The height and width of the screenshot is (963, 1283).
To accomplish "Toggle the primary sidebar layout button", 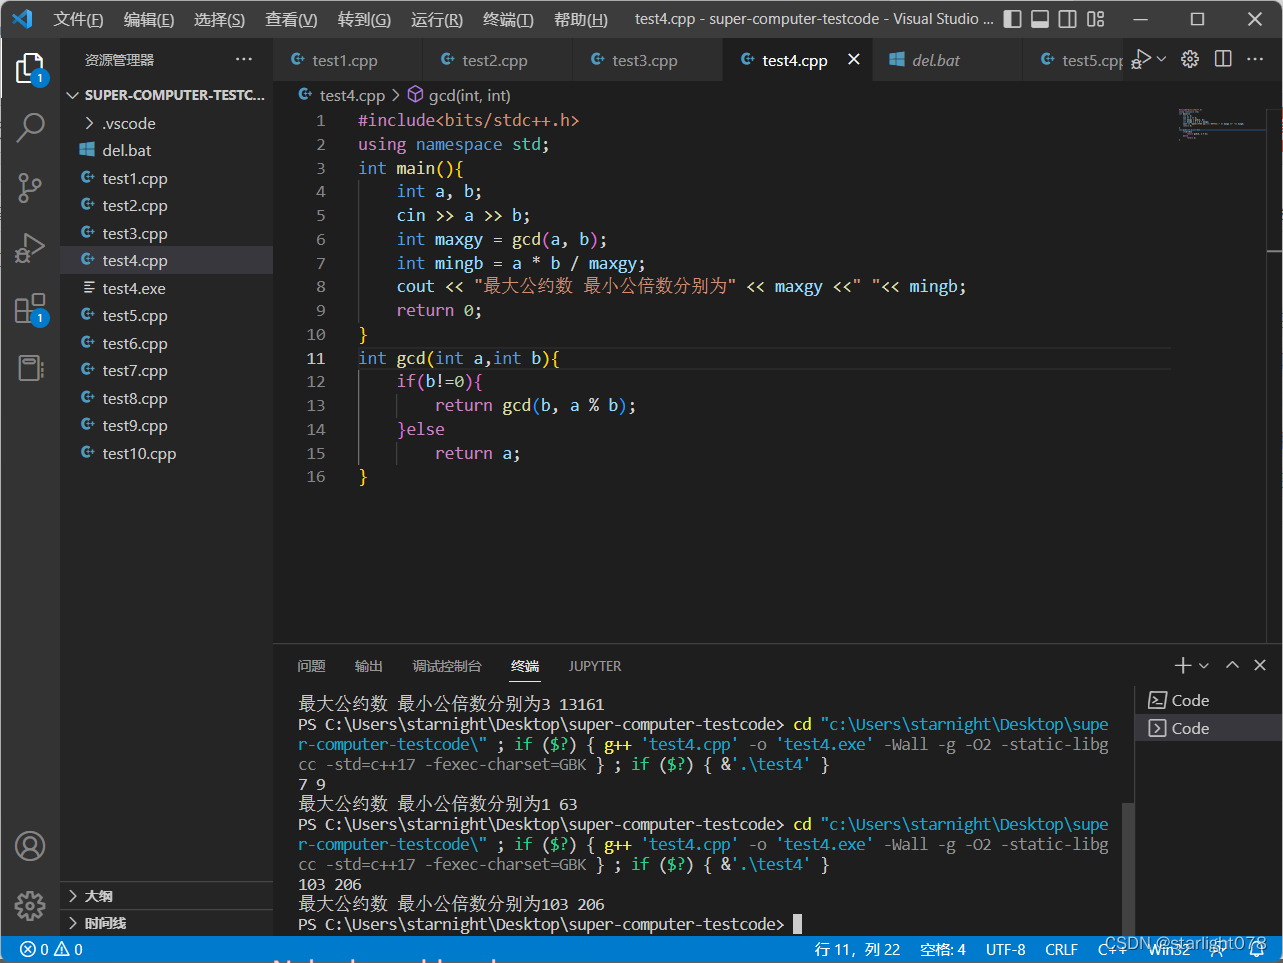I will 1012,19.
